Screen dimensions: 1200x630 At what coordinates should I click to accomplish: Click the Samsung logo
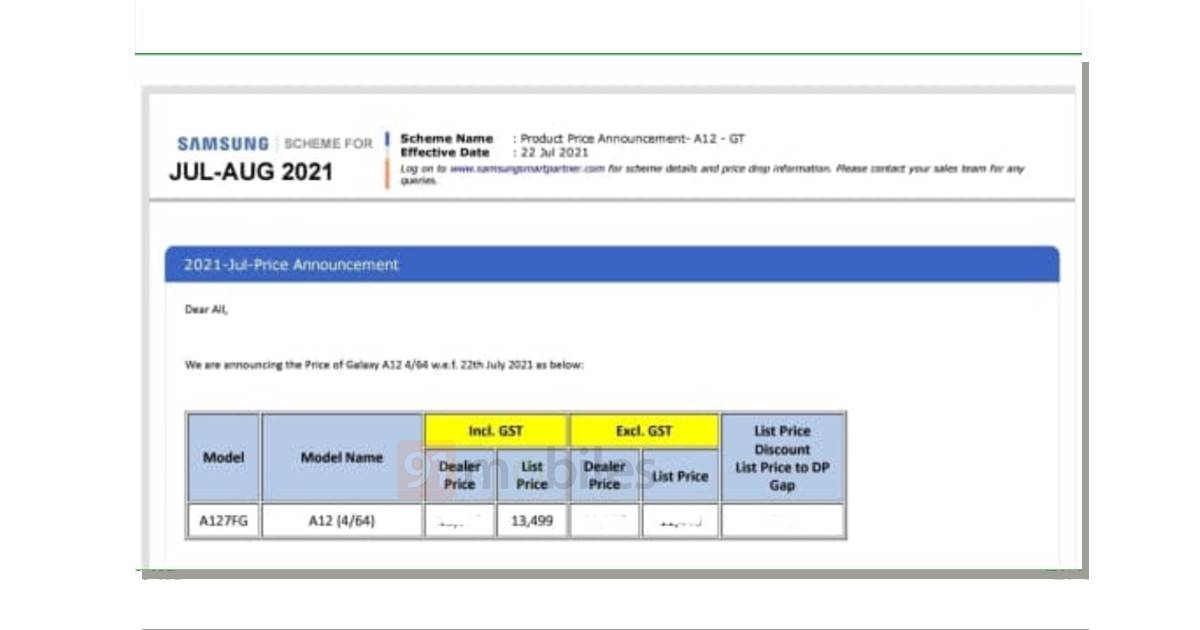pyautogui.click(x=222, y=144)
